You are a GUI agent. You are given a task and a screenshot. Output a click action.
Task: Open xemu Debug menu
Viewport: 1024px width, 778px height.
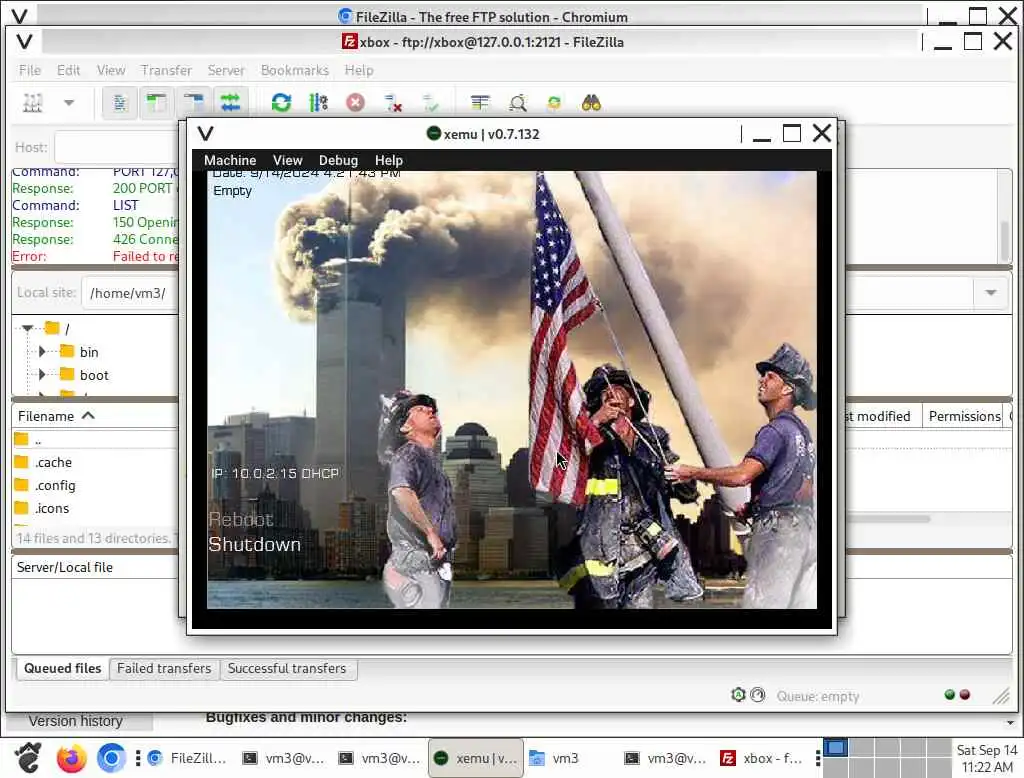pyautogui.click(x=338, y=160)
